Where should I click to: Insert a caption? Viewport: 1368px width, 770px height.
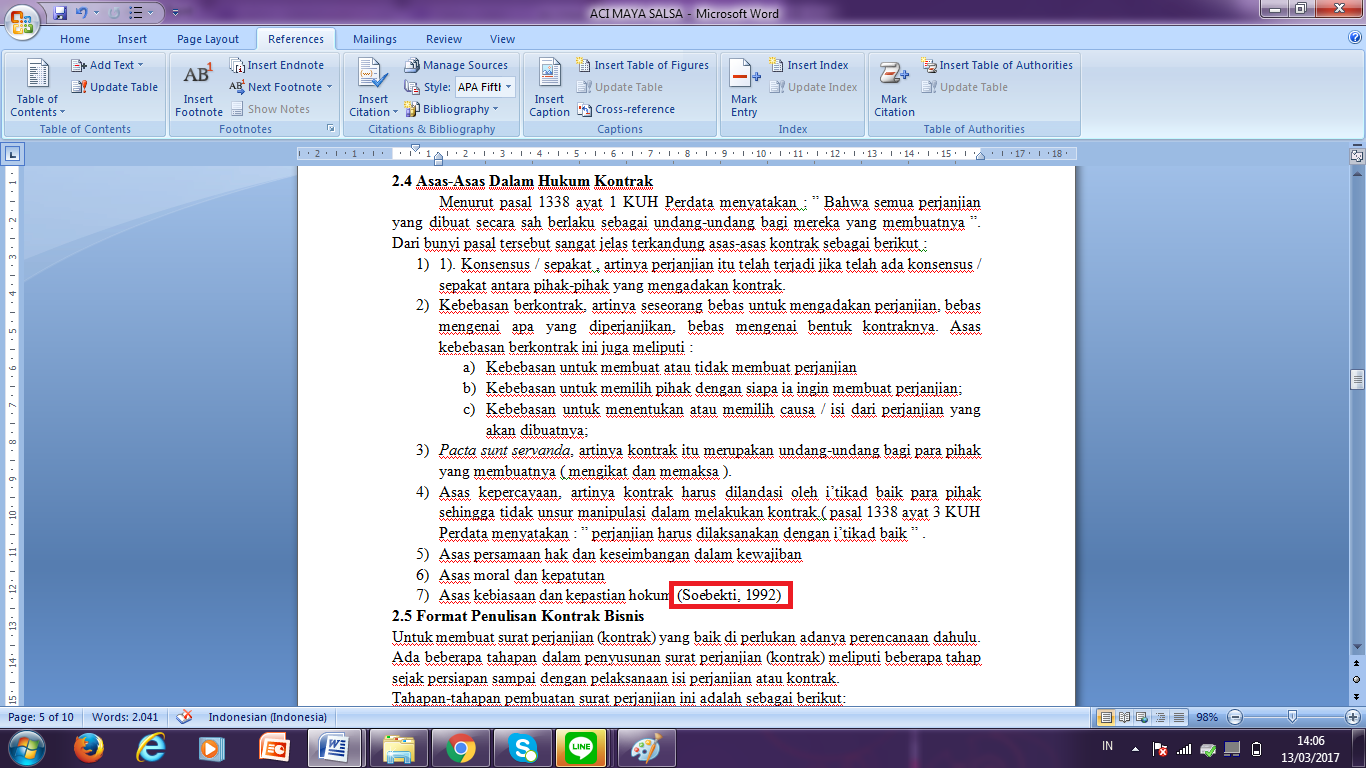(x=548, y=87)
